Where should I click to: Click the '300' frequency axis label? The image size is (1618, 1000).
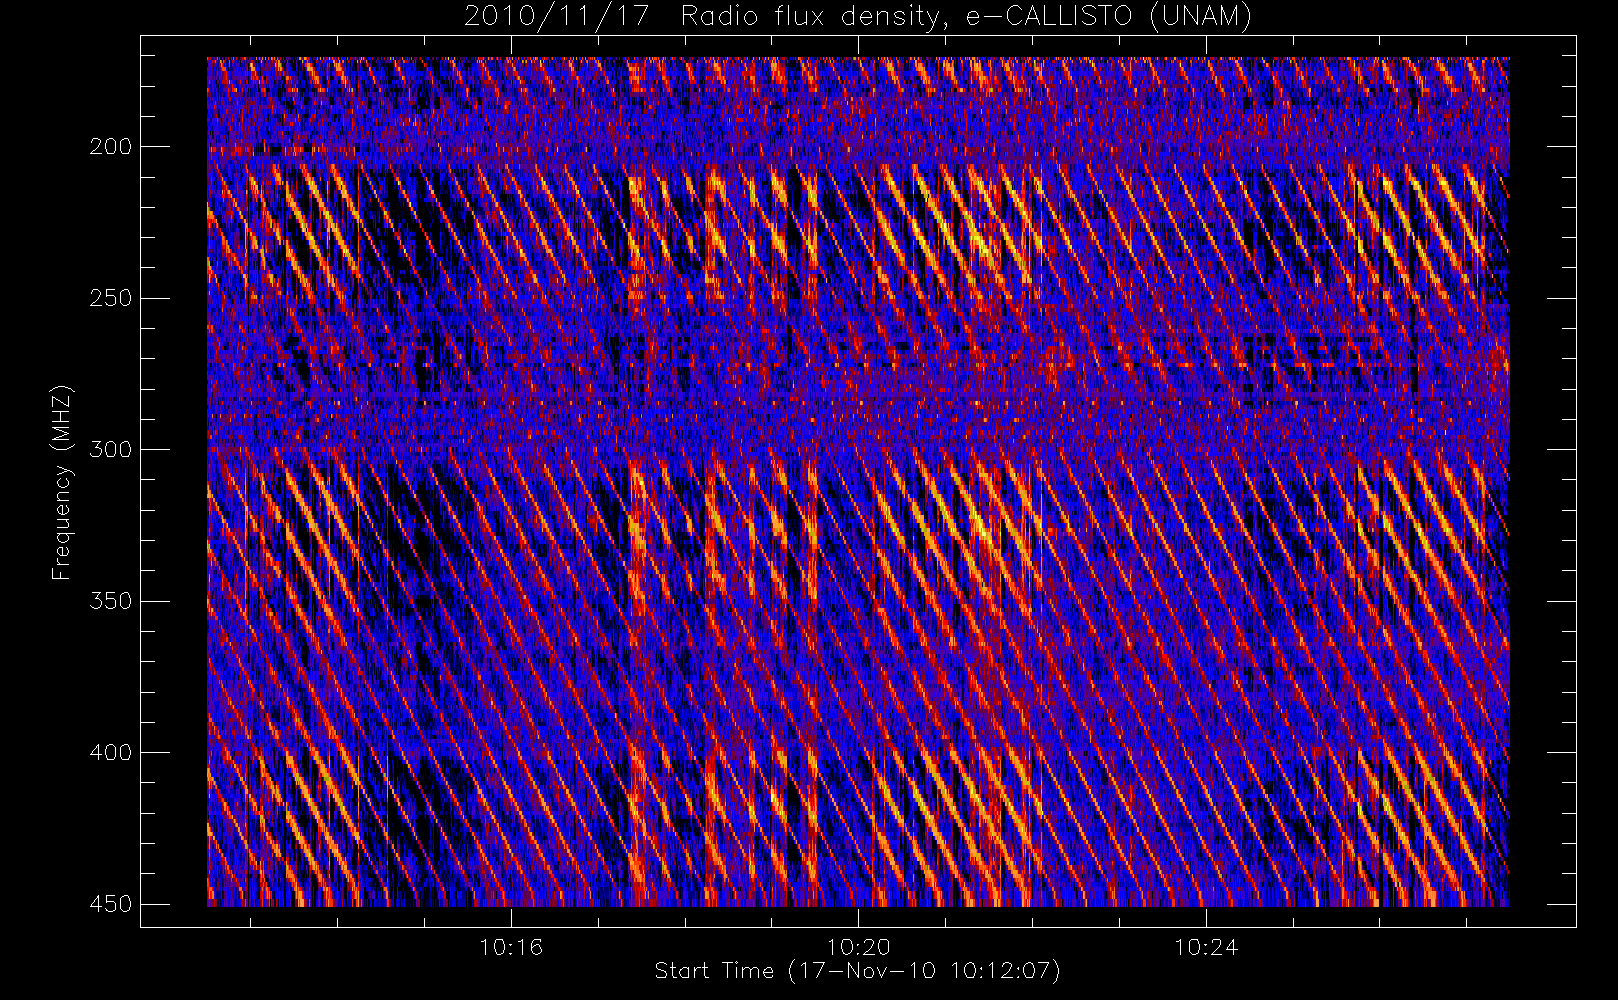(110, 450)
